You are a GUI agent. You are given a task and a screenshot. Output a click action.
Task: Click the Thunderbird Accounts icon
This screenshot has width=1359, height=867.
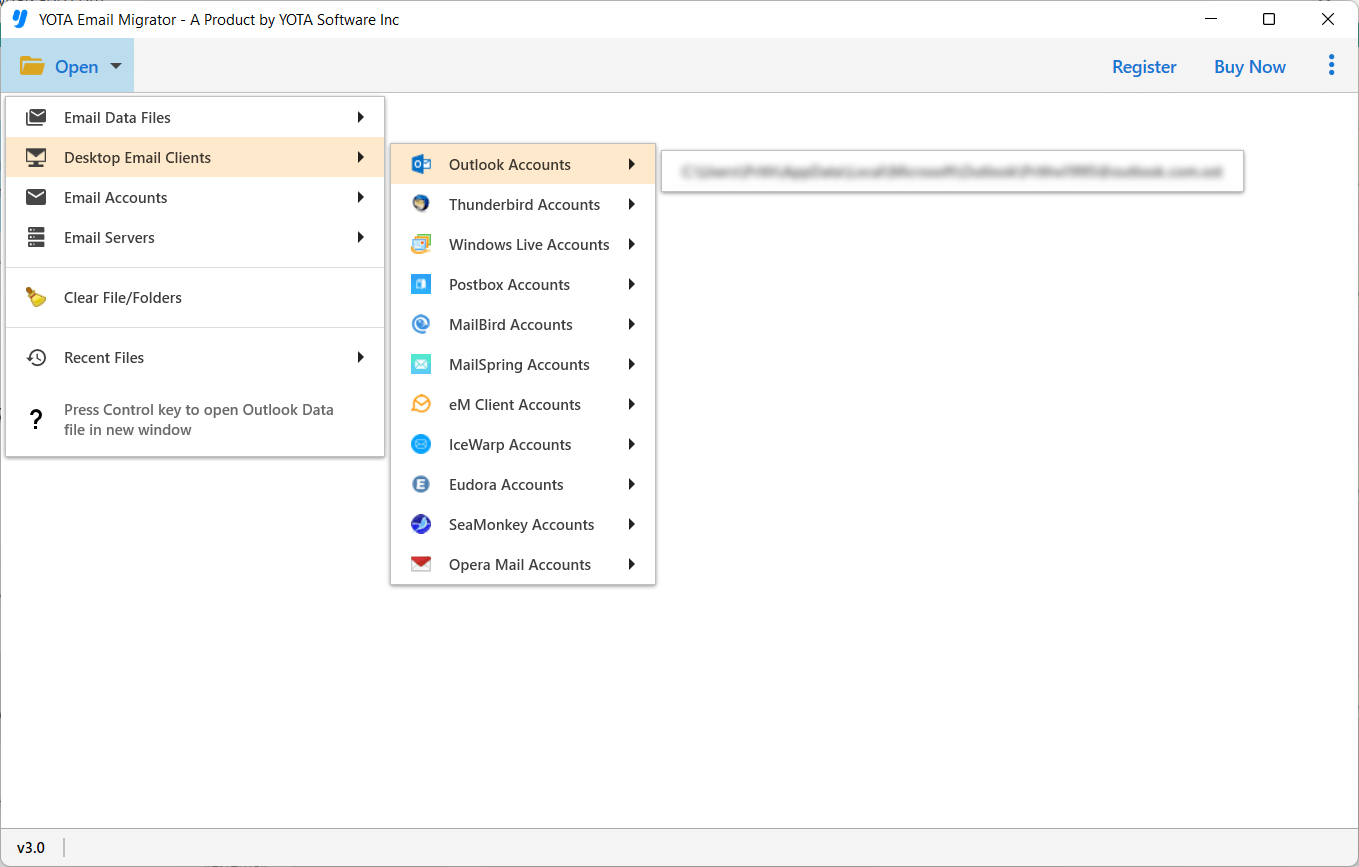[x=420, y=204]
